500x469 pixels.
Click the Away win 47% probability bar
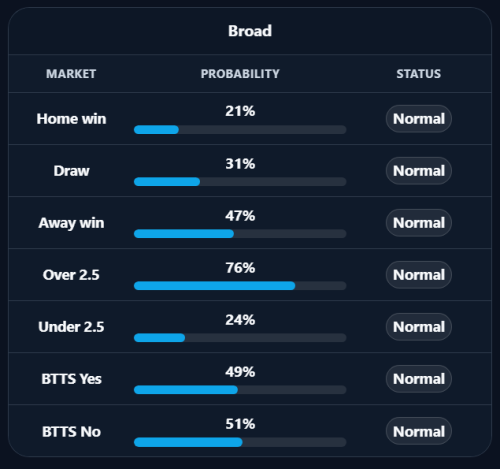(x=240, y=234)
